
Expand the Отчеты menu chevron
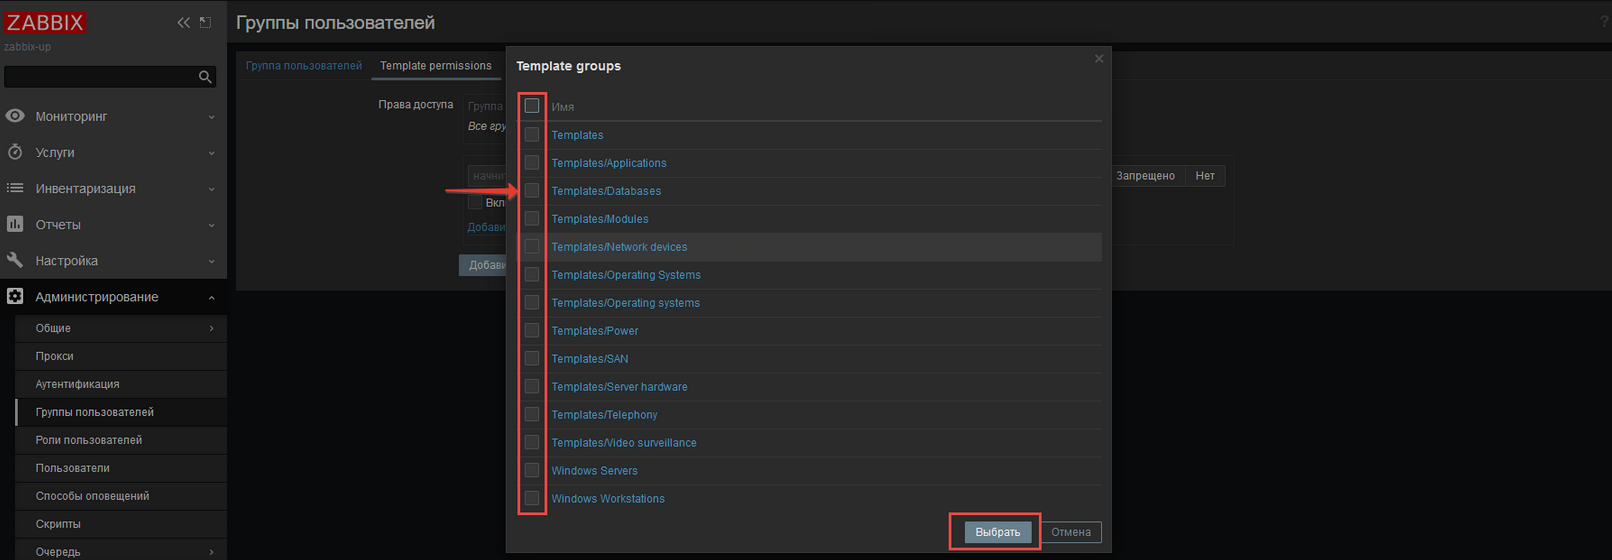point(211,225)
